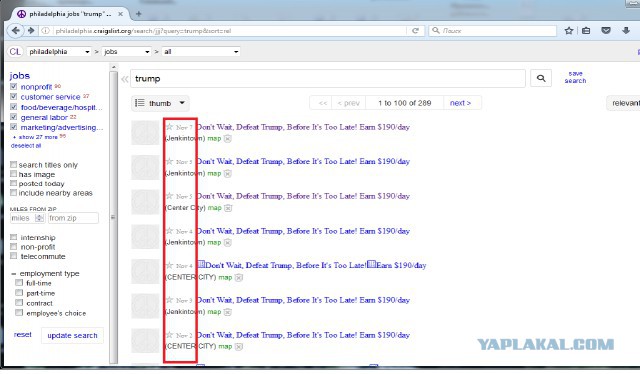The height and width of the screenshot is (374, 640).
Task: Open the all subcategory dropdown
Action: click(201, 52)
